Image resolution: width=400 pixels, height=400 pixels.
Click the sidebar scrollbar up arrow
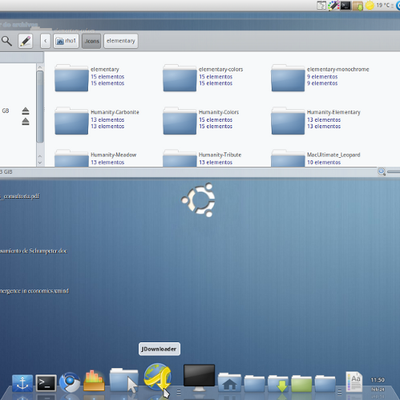pos(40,67)
